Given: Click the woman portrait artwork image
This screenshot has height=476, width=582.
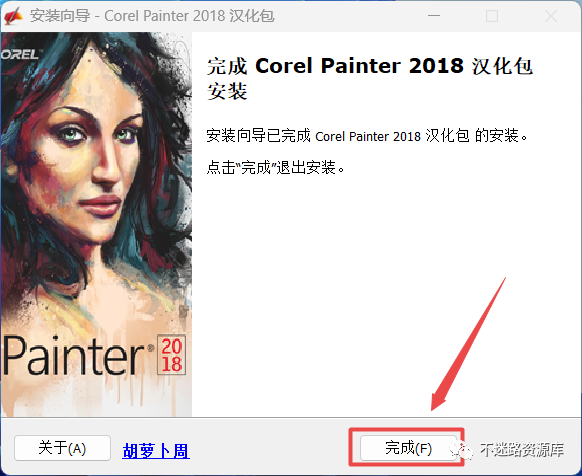Looking at the screenshot, I should 96,224.
